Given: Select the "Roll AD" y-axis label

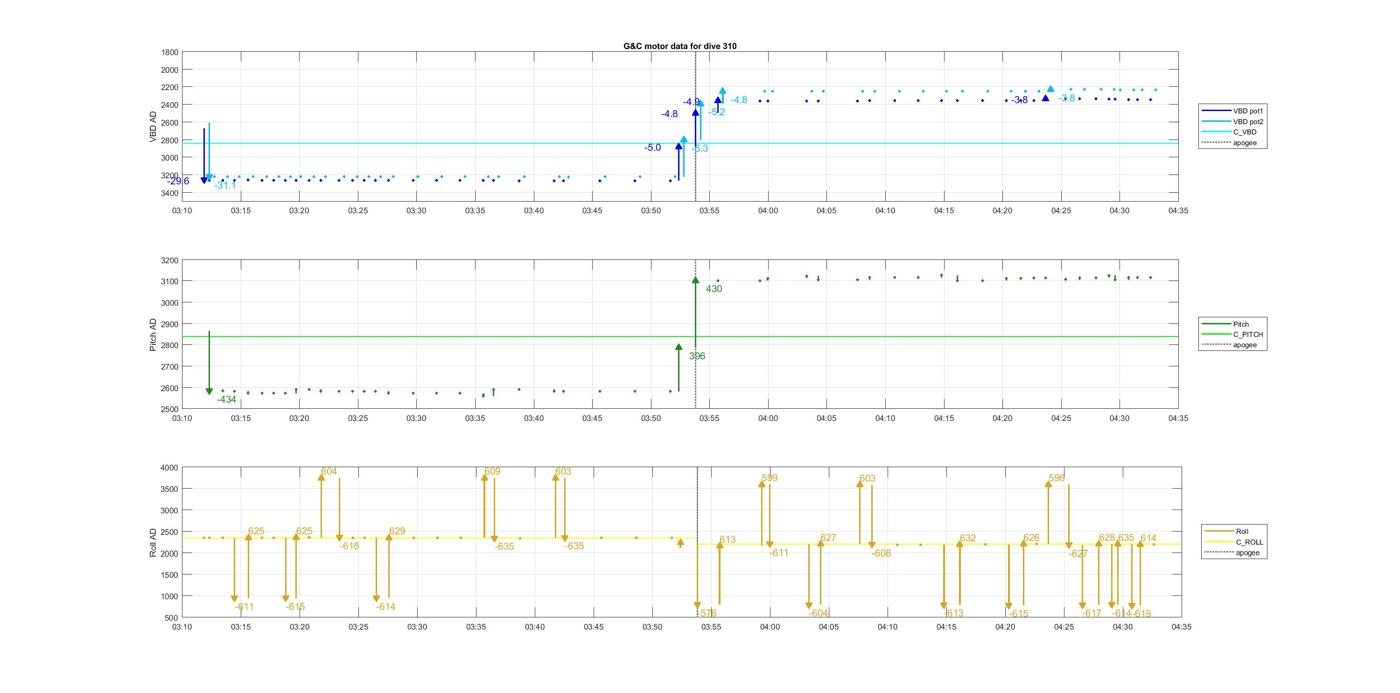Looking at the screenshot, I should click(154, 541).
